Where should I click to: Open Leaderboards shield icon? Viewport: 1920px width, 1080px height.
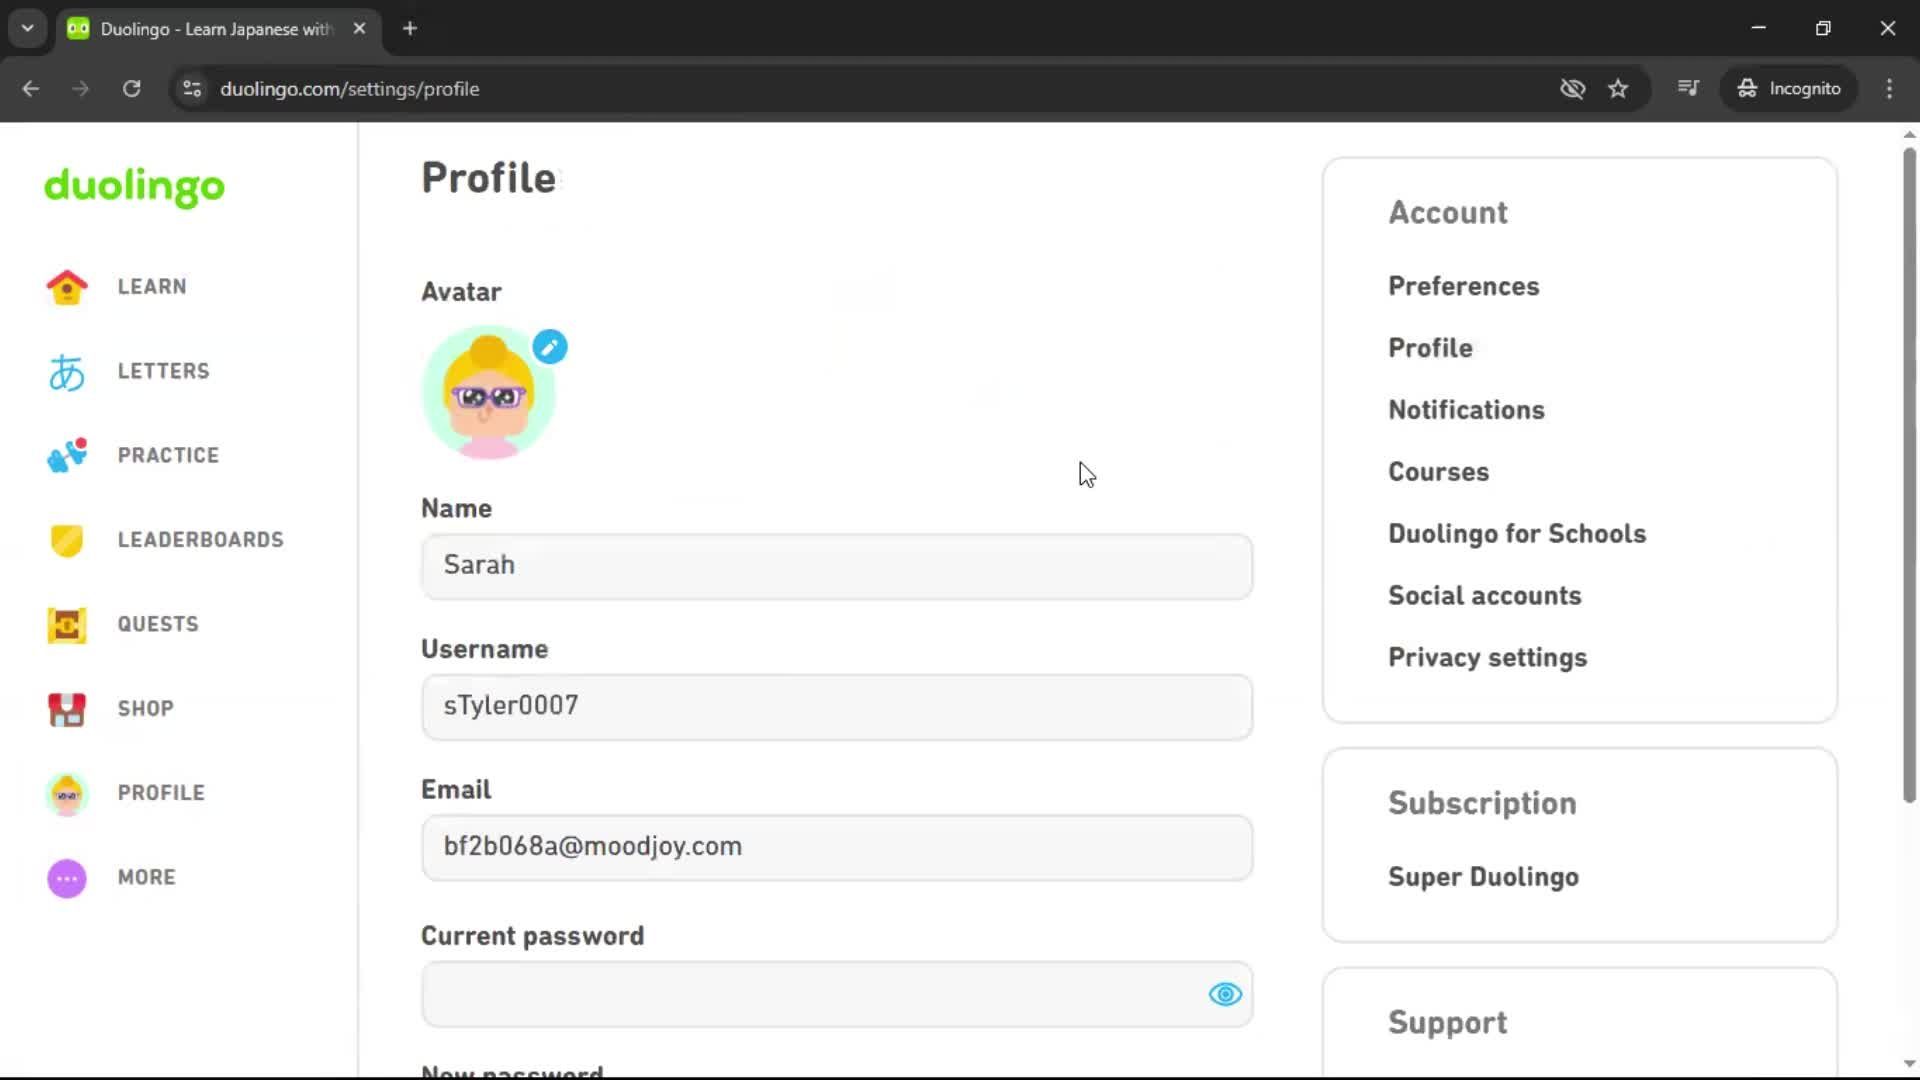click(67, 540)
